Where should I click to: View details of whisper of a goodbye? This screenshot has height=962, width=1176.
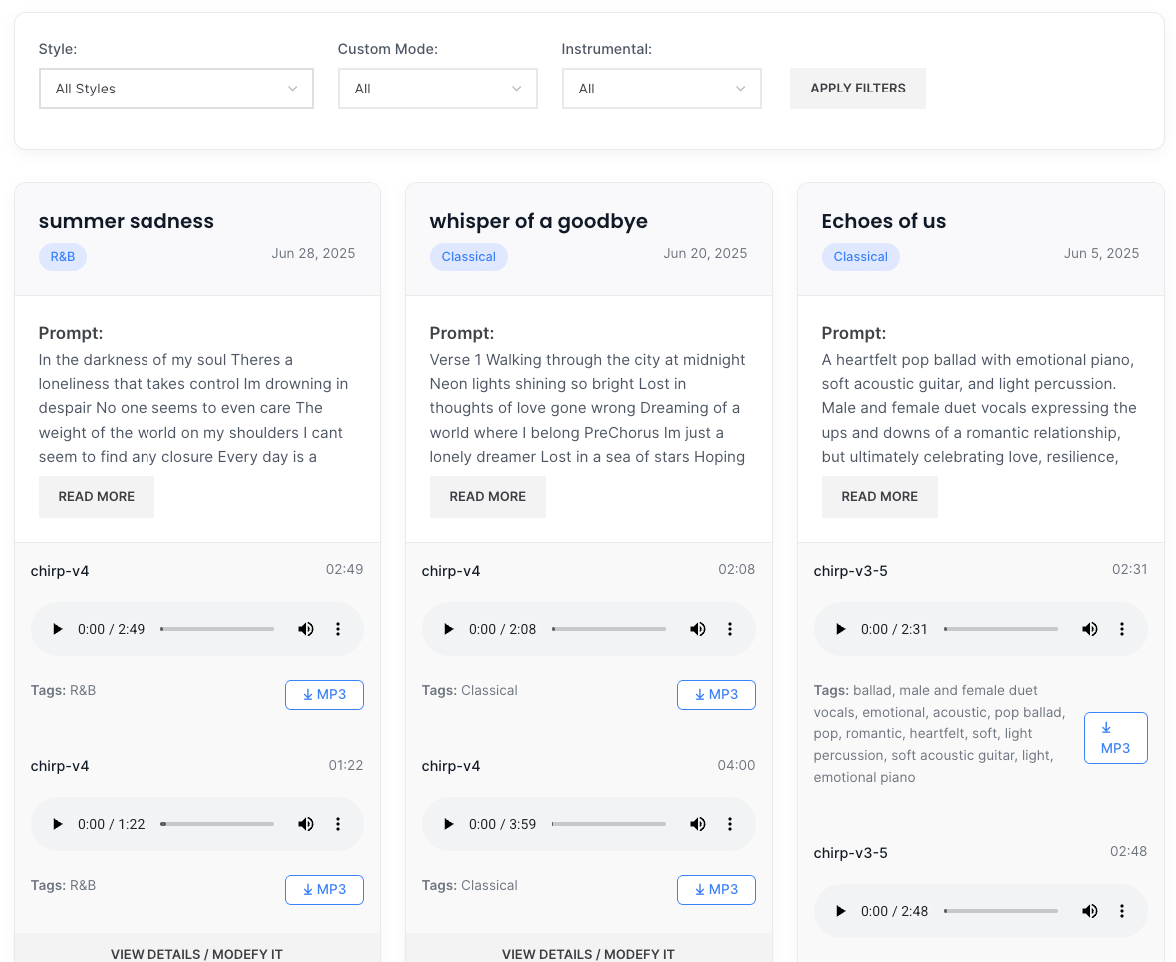[x=588, y=953]
